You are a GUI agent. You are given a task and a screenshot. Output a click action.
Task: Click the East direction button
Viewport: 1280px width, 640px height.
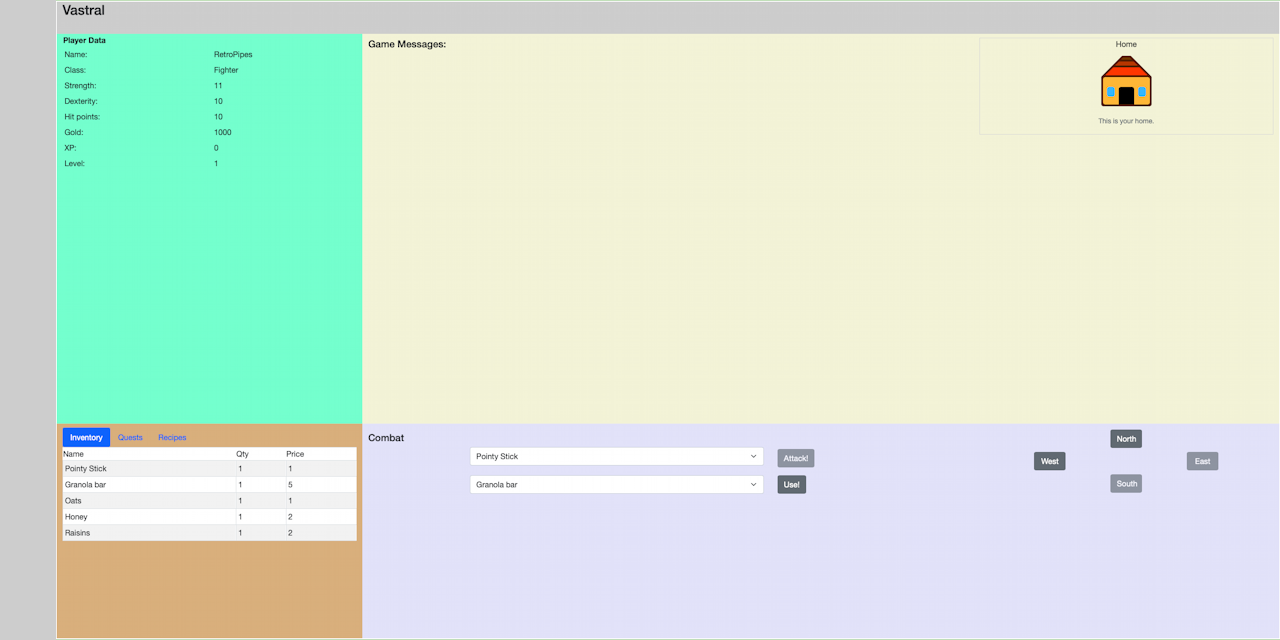pos(1202,461)
